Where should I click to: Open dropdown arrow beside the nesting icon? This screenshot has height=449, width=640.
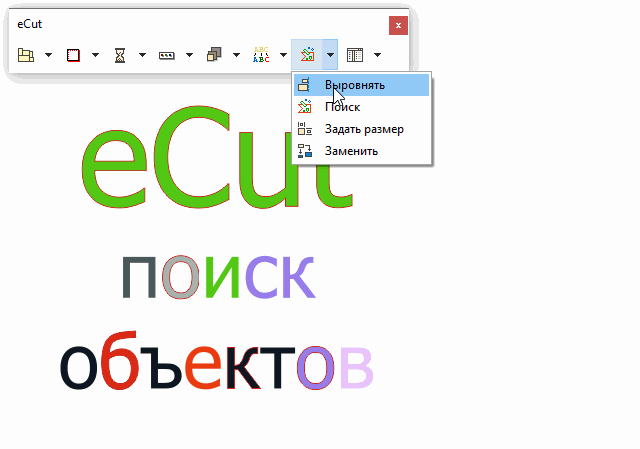(x=48, y=55)
